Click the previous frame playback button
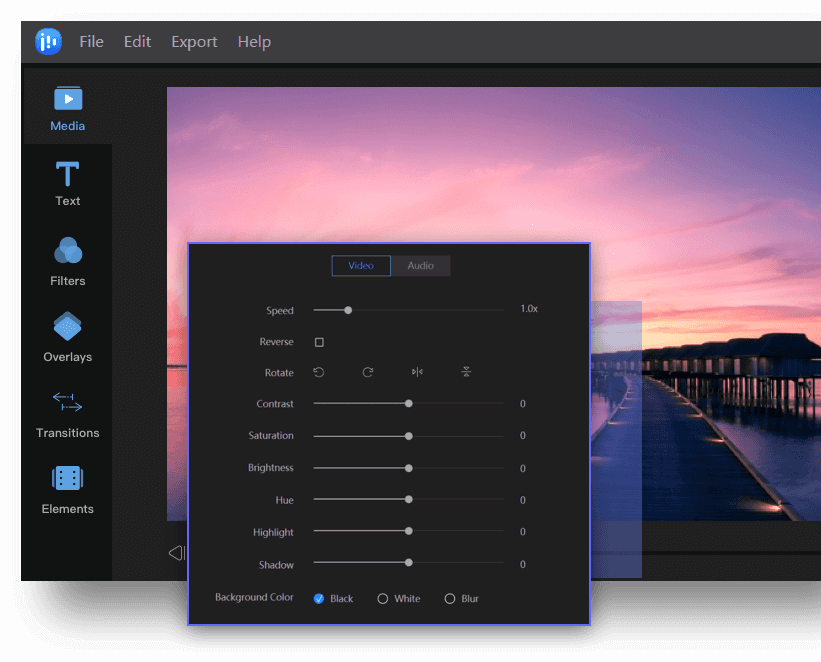The width and height of the screenshot is (821, 662). (176, 553)
